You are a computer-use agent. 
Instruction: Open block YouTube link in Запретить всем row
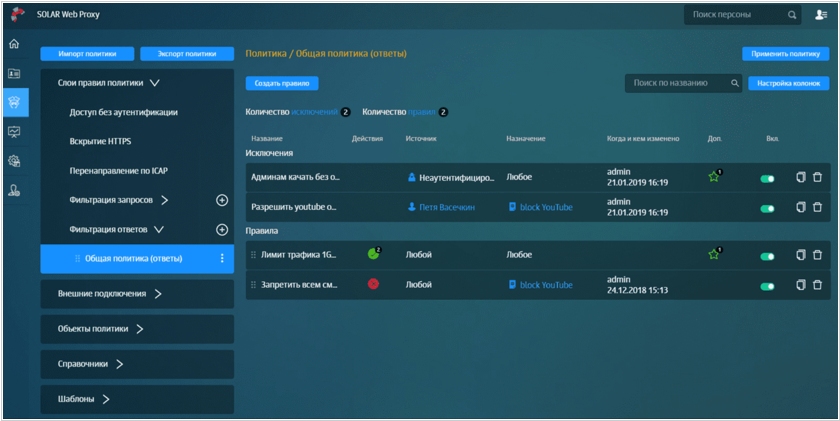(546, 285)
